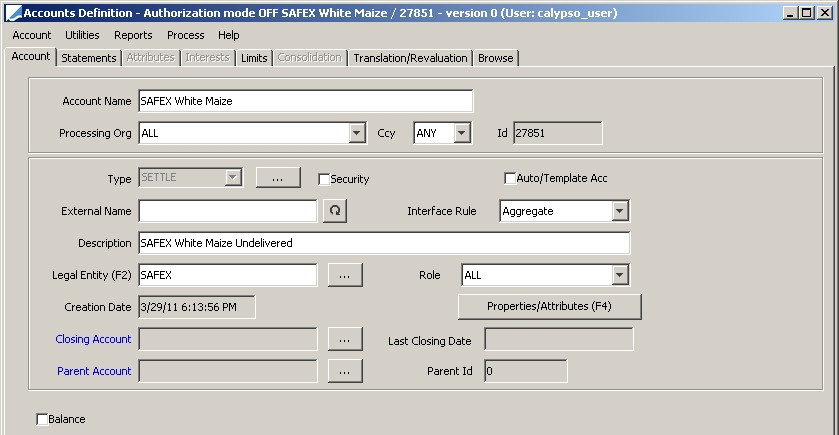Click the Parent Id field
Image resolution: width=839 pixels, height=435 pixels.
(x=525, y=371)
